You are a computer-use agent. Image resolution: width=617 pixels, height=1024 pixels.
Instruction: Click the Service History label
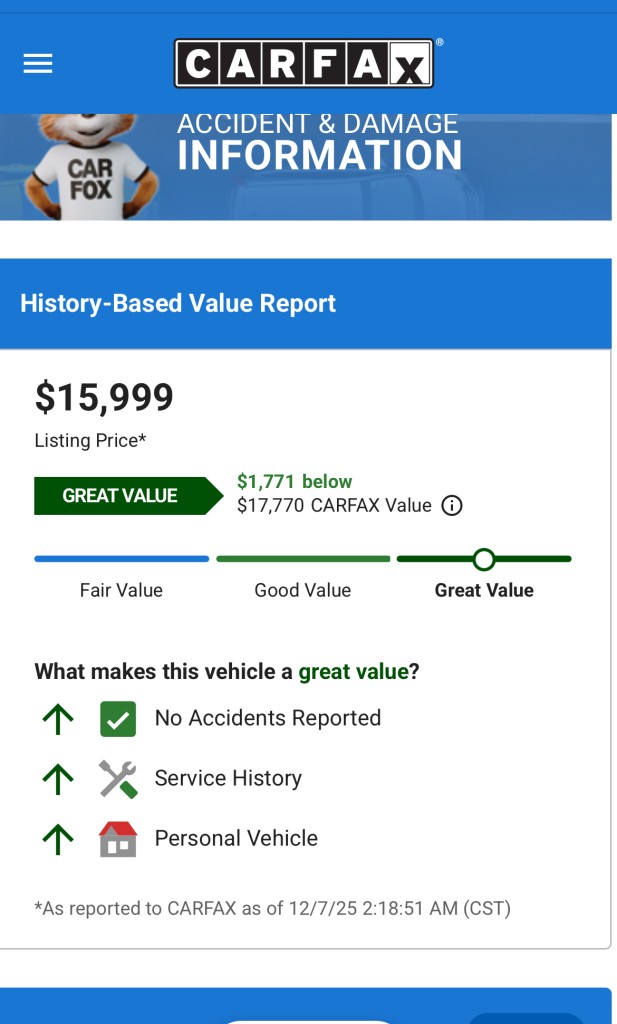228,779
